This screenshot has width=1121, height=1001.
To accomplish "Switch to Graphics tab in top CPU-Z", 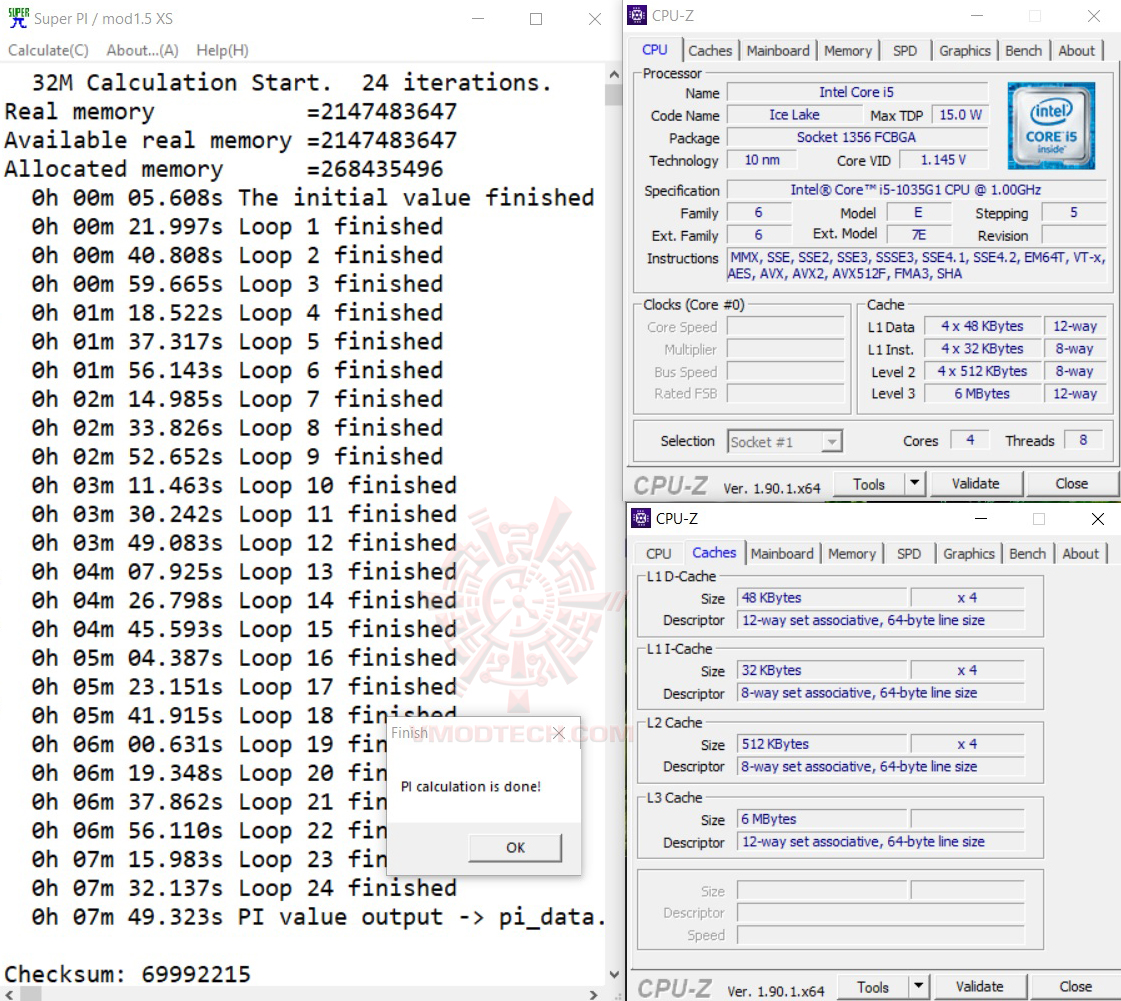I will 964,51.
